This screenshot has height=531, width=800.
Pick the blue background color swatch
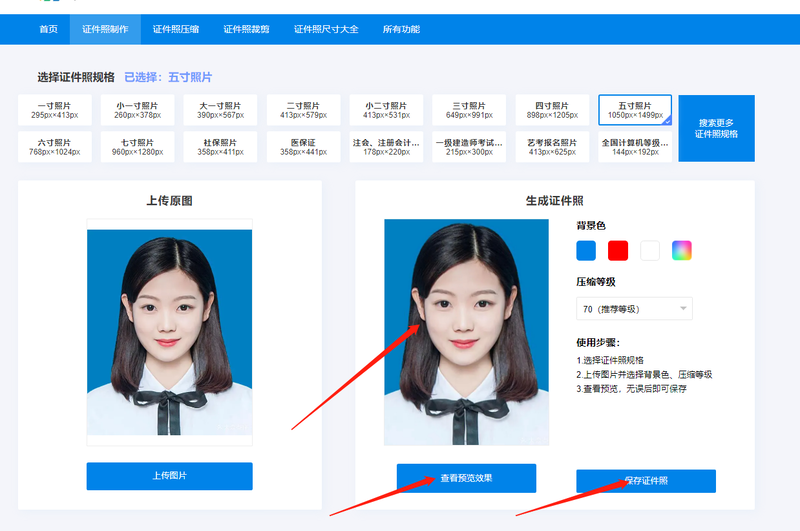point(586,250)
